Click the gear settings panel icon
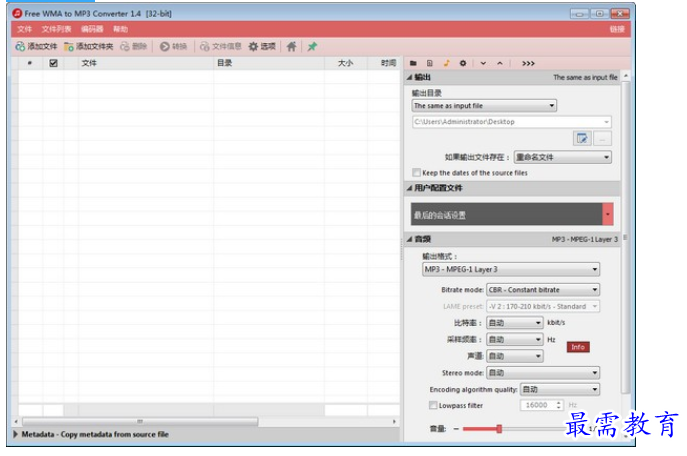The width and height of the screenshot is (687, 456). coord(463,64)
